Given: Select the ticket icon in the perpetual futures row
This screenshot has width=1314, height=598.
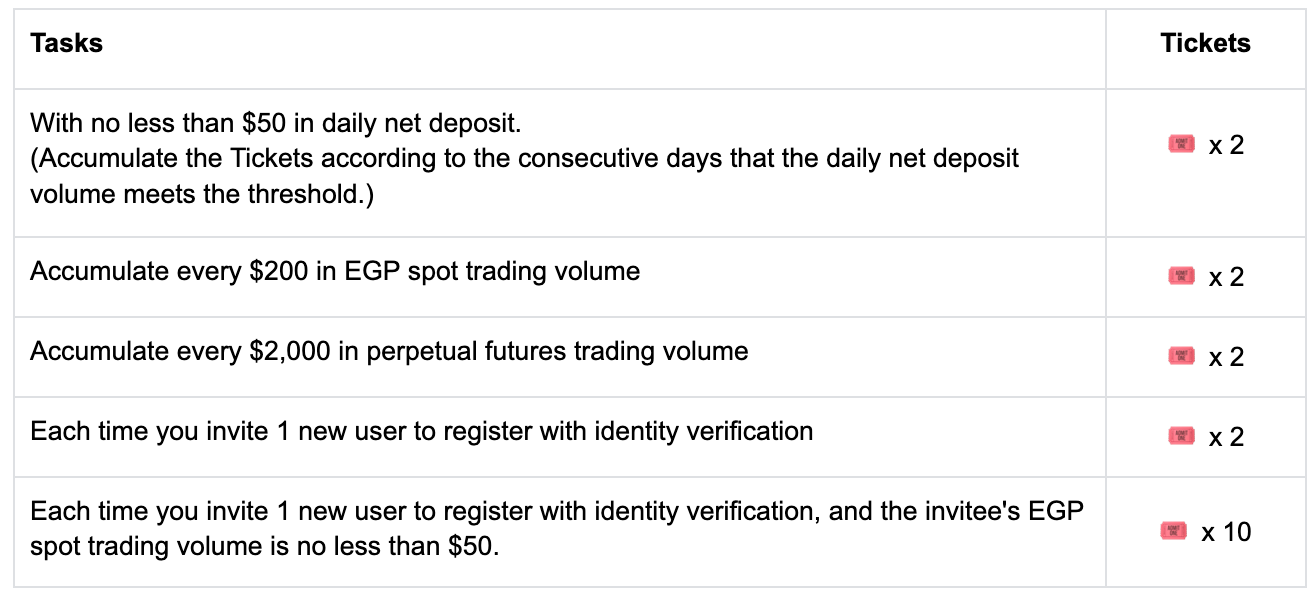Looking at the screenshot, I should point(1181,356).
